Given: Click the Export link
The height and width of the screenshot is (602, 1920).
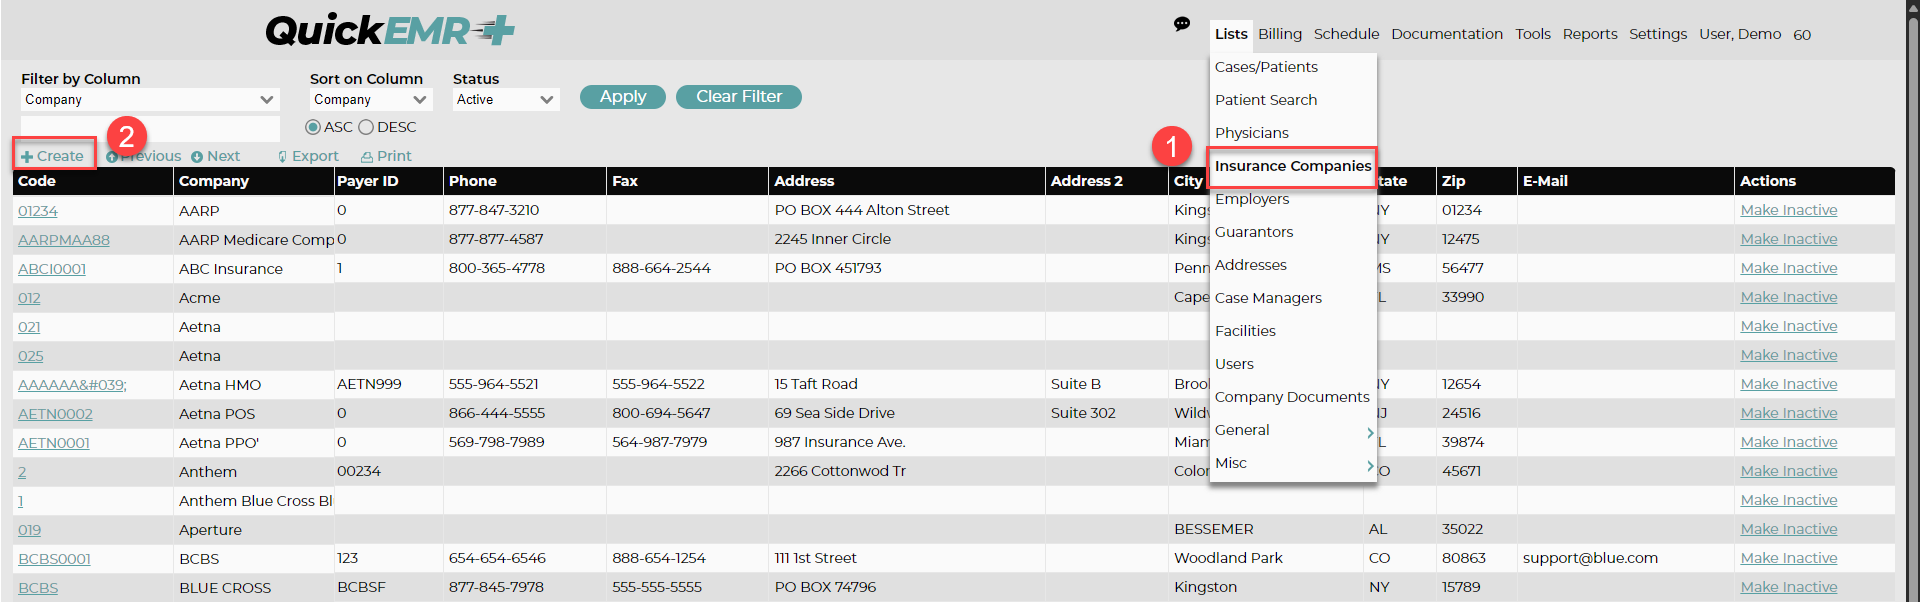Looking at the screenshot, I should 315,156.
